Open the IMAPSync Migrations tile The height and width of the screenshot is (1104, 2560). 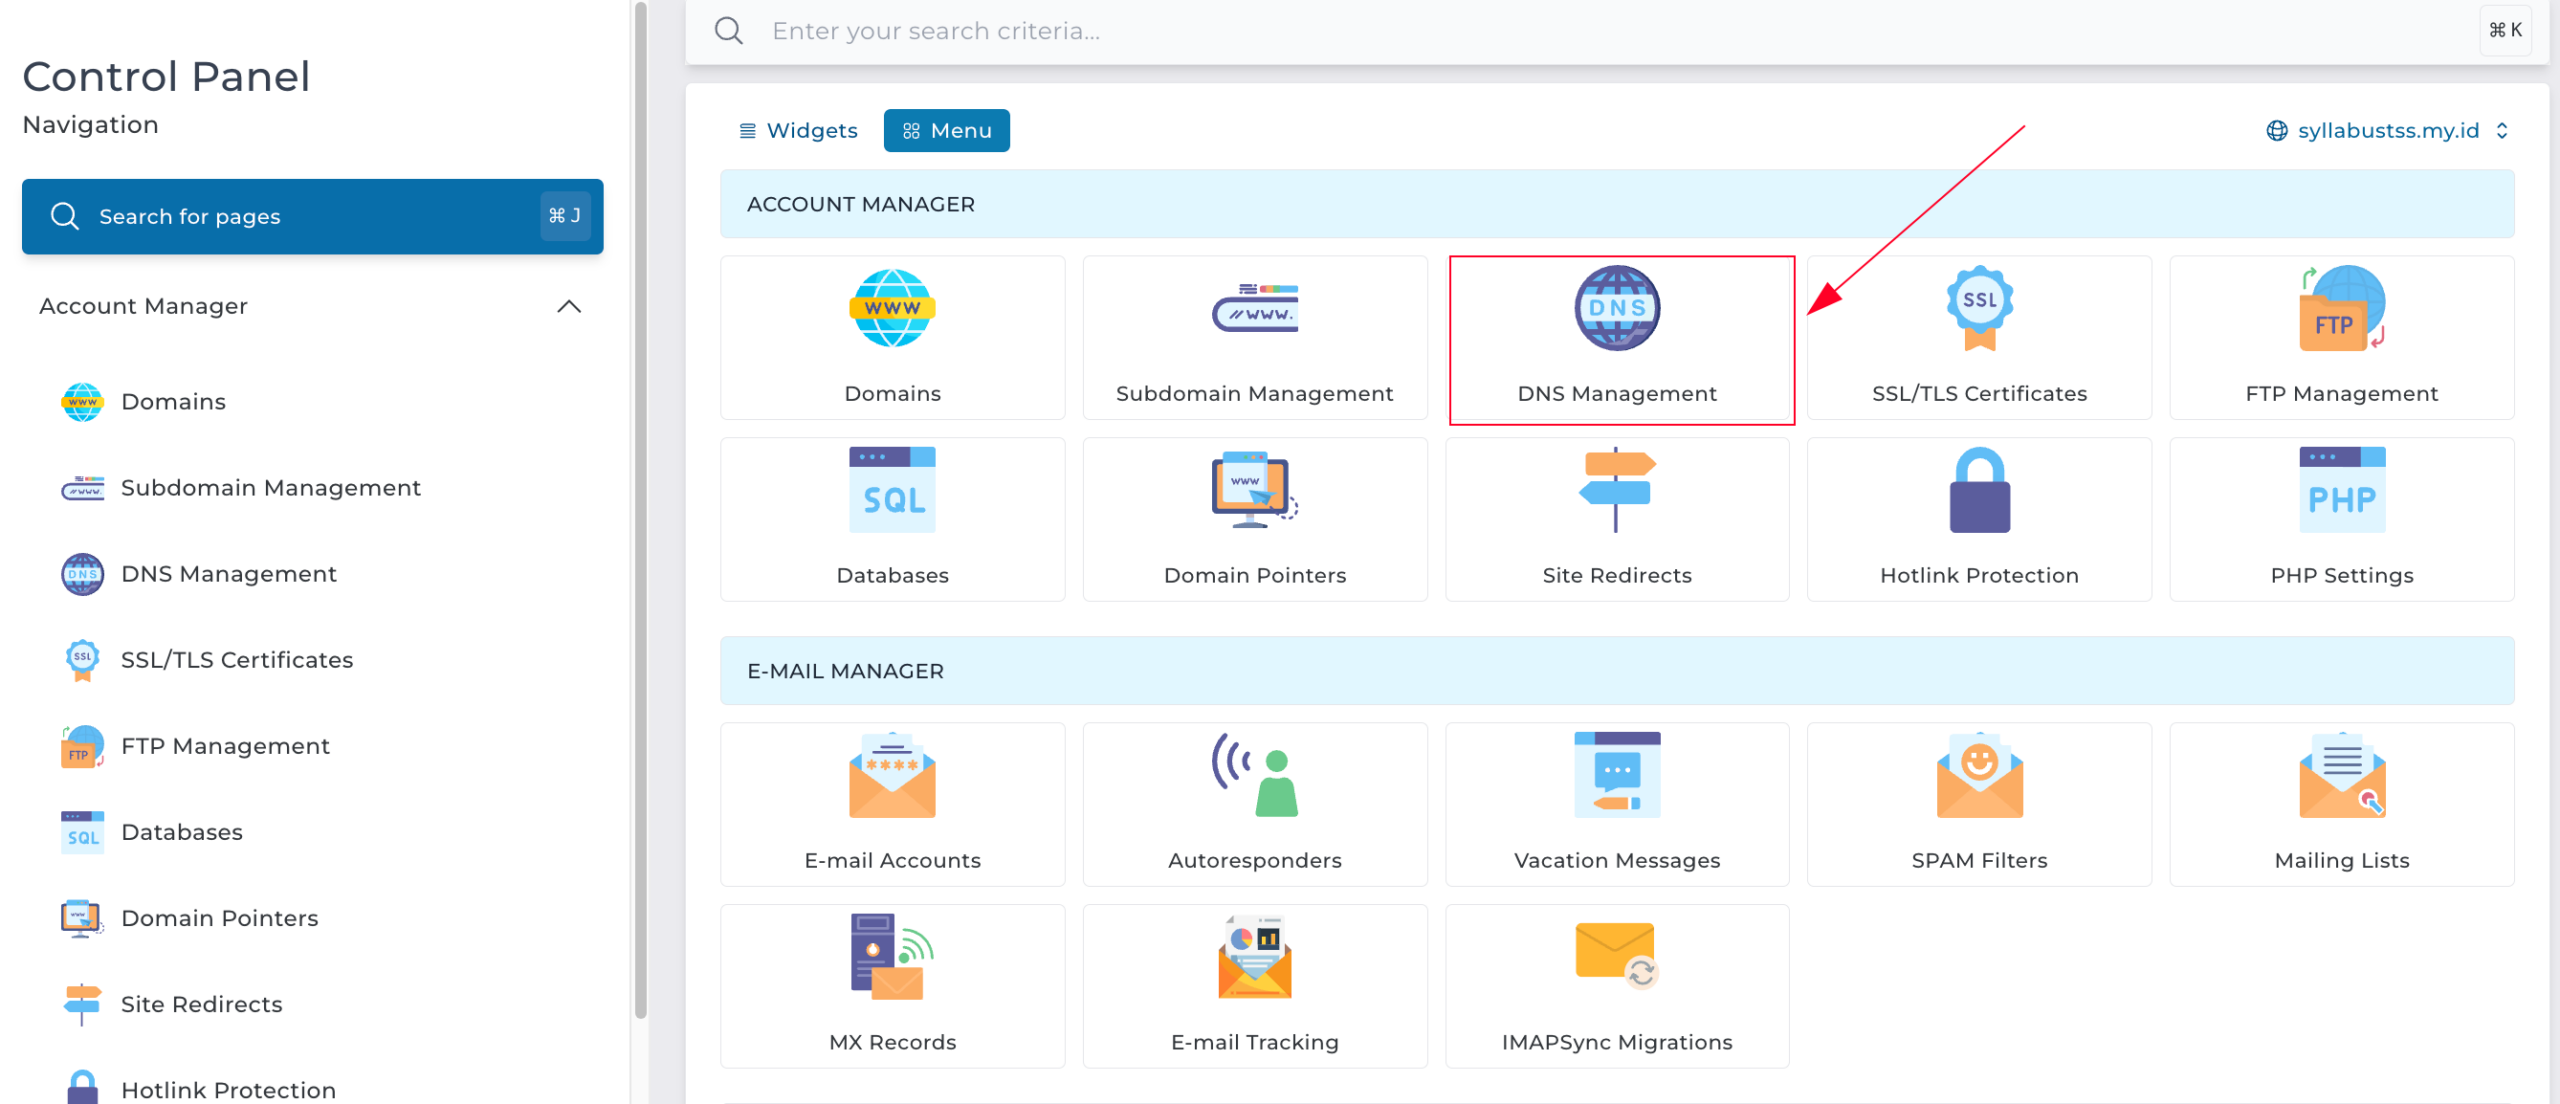(x=1617, y=986)
